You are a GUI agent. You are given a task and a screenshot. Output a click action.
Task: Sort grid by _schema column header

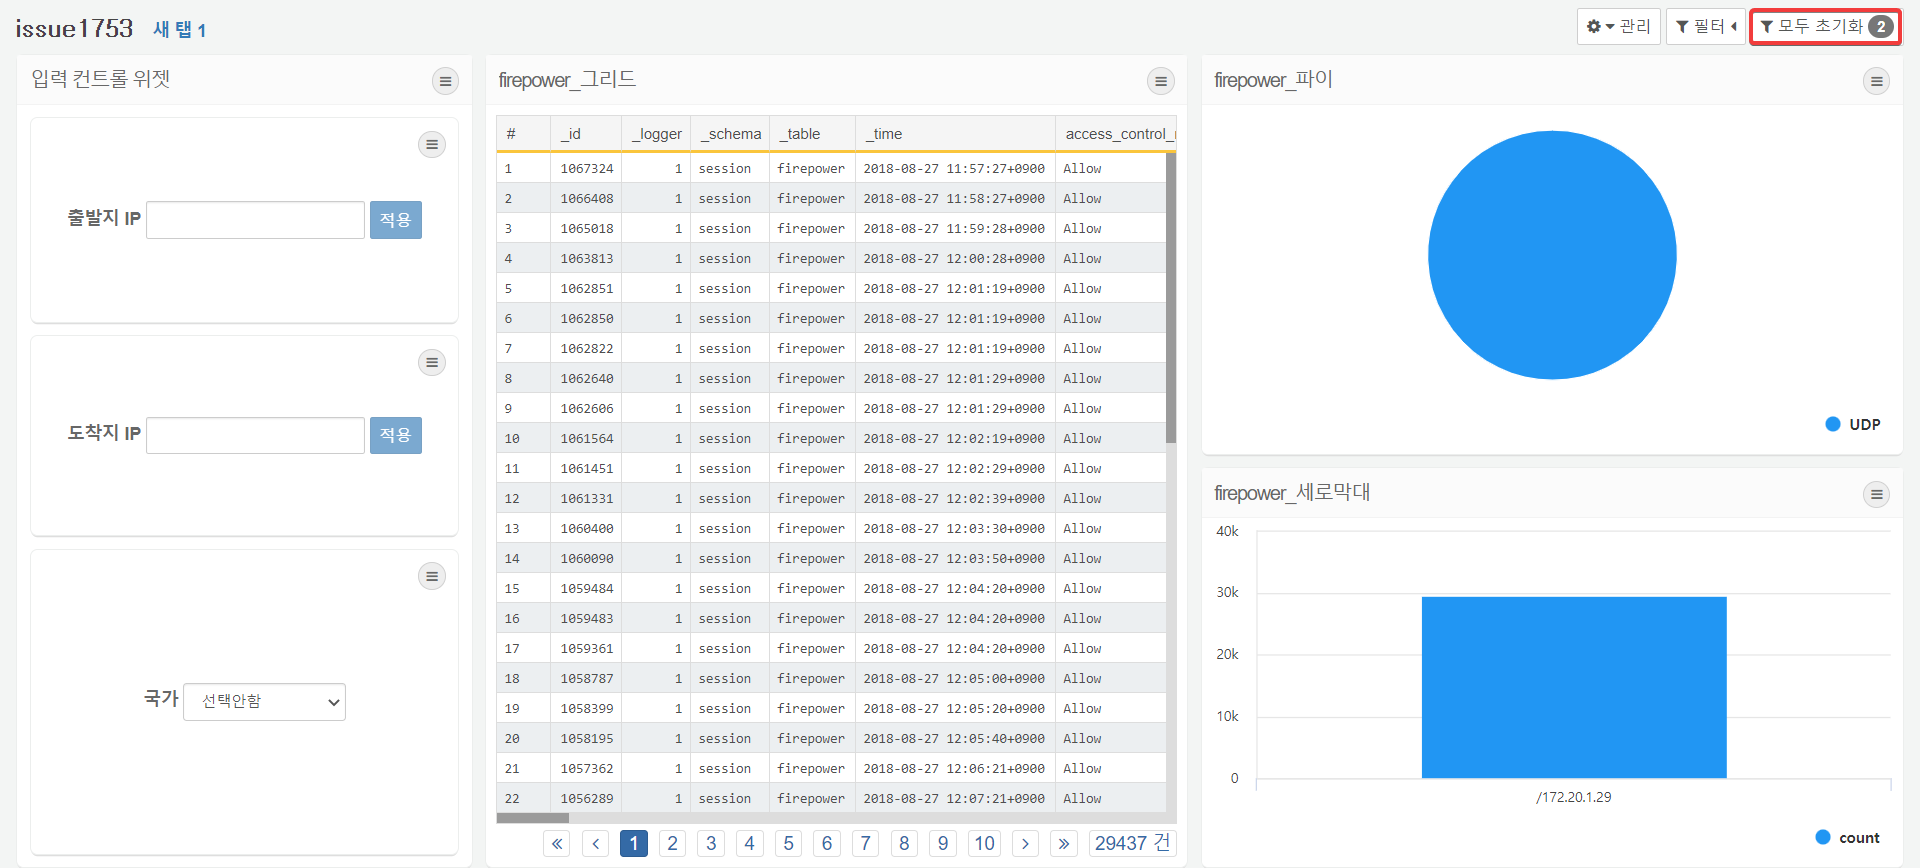[730, 134]
